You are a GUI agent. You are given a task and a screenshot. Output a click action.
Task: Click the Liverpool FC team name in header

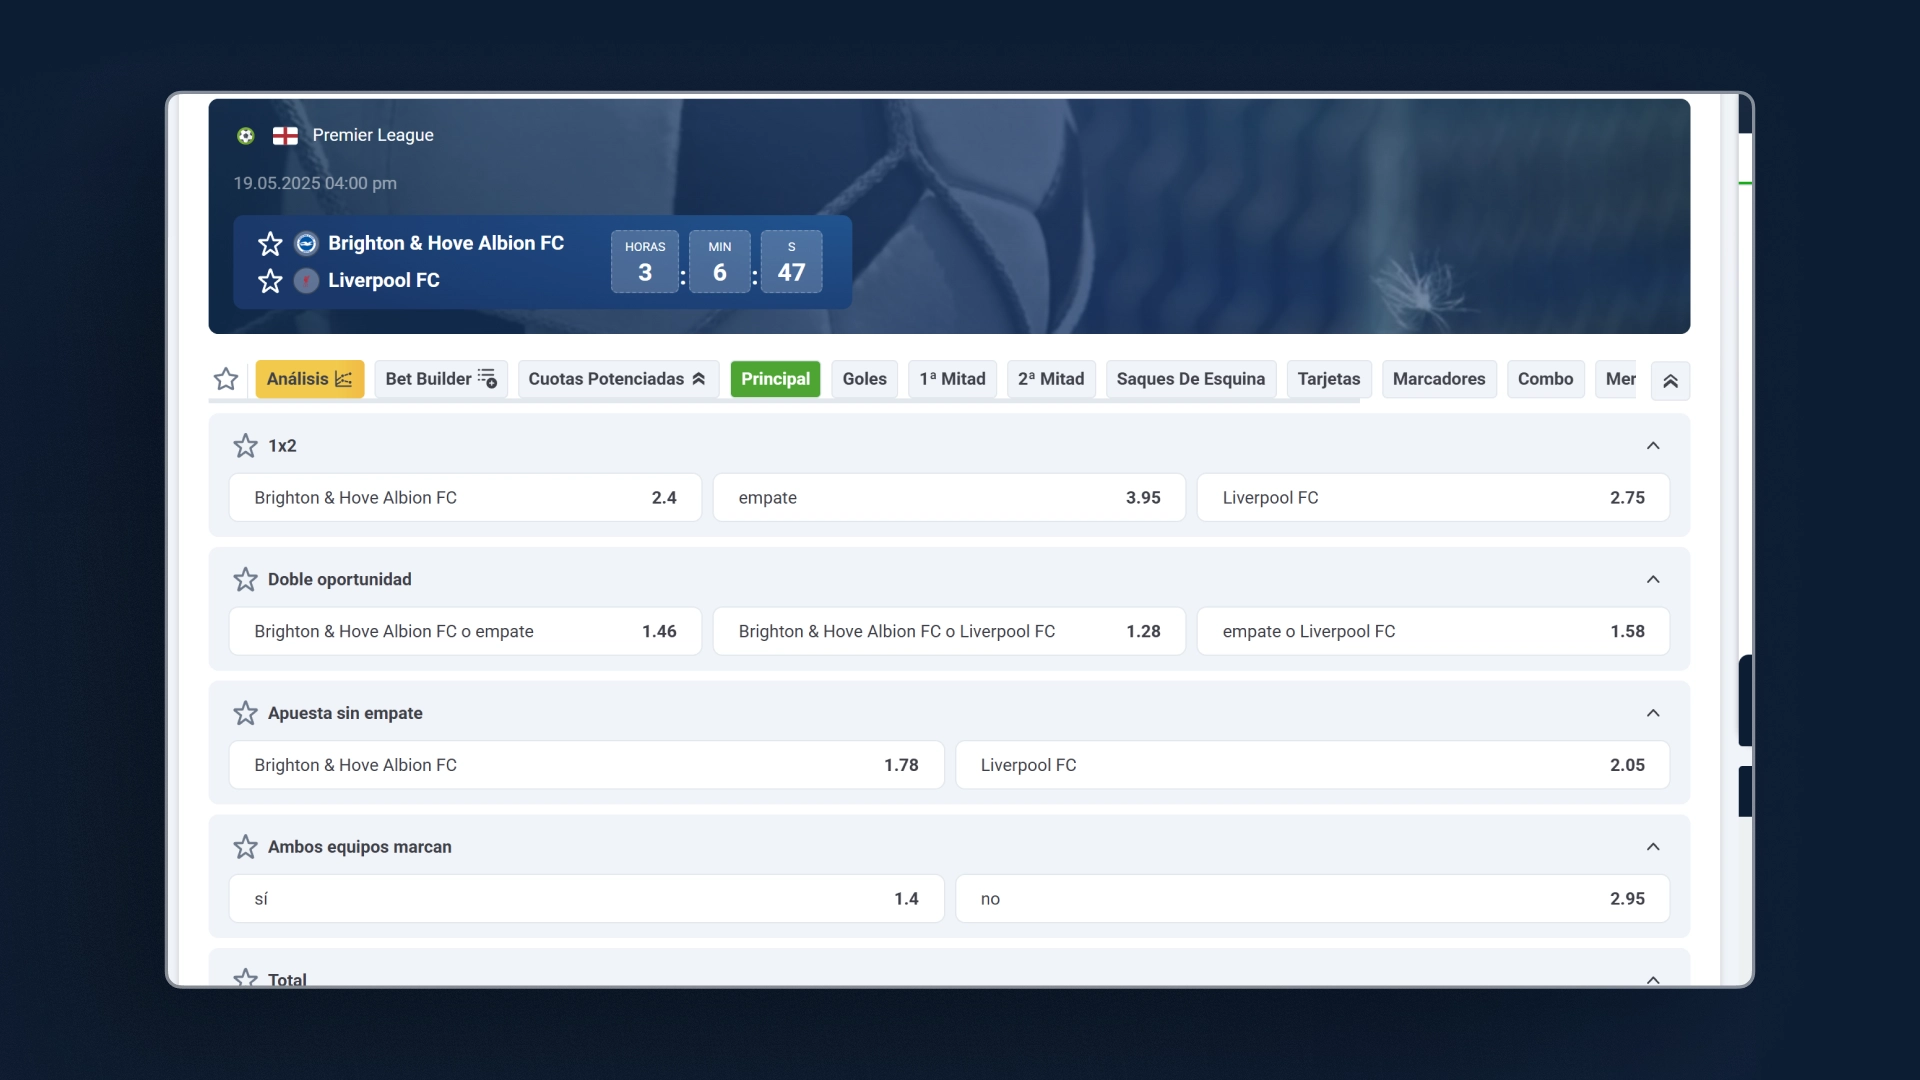[x=384, y=281]
